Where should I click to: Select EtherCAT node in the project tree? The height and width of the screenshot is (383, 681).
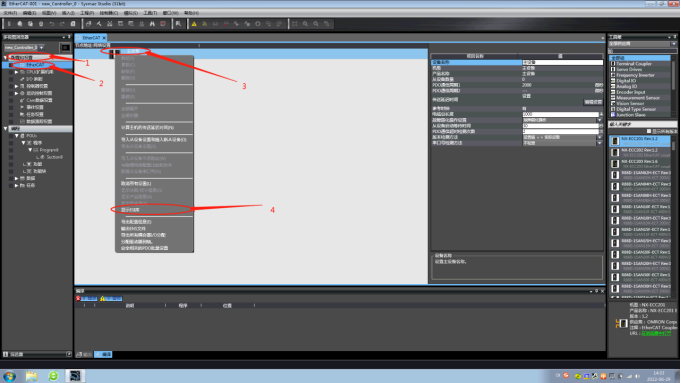point(36,65)
